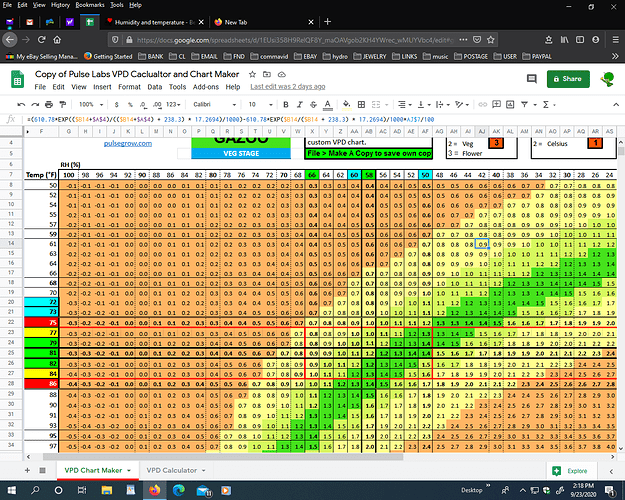Open the Firefox hamburger menu
This screenshot has height=500, width=625.
pos(616,39)
